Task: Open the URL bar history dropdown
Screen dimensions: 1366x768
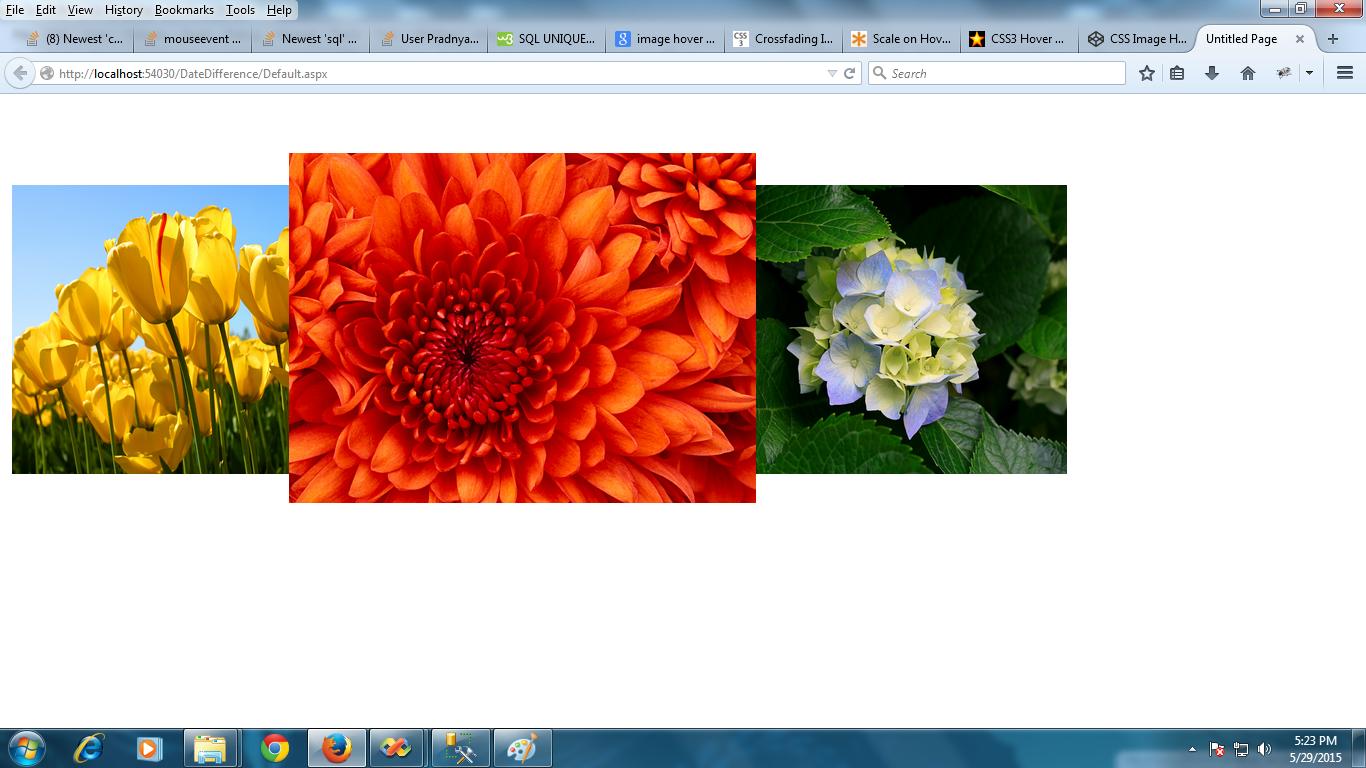Action: (831, 73)
